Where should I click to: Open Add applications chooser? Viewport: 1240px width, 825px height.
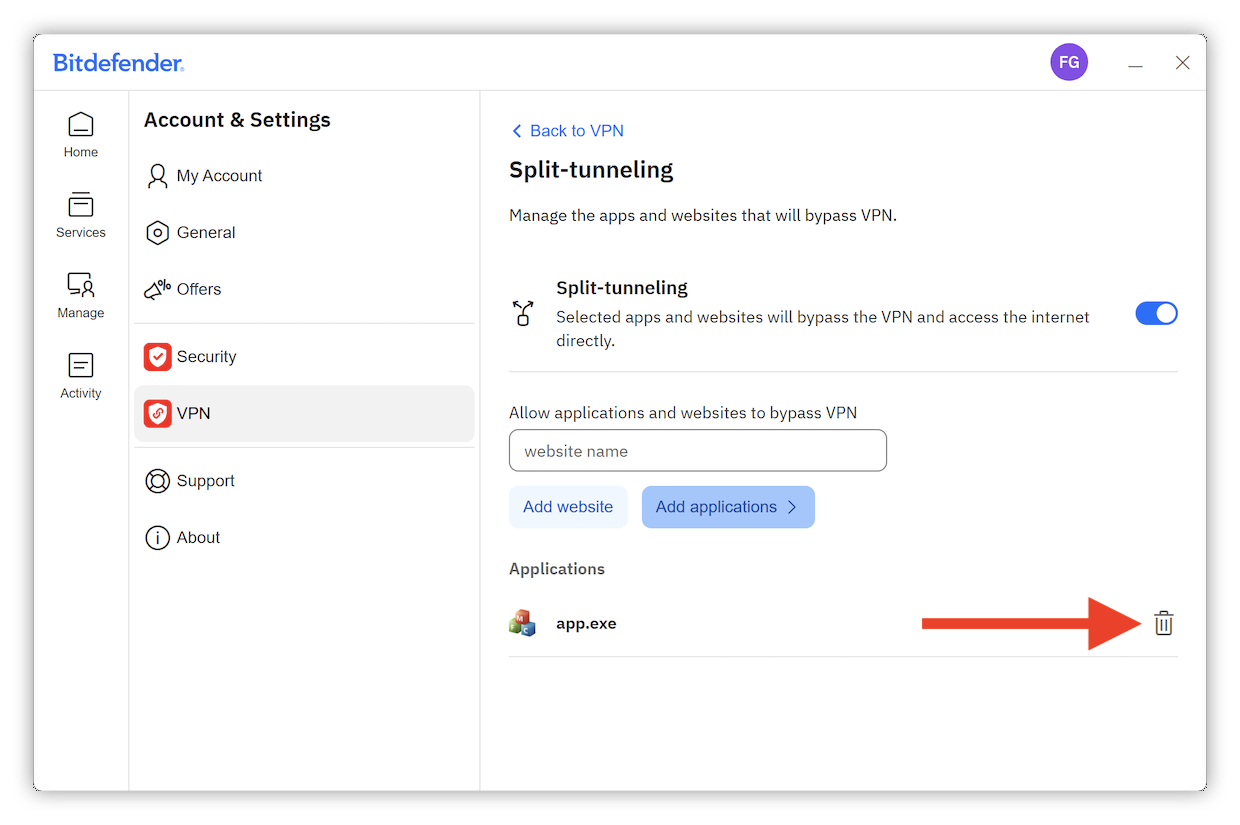[728, 507]
